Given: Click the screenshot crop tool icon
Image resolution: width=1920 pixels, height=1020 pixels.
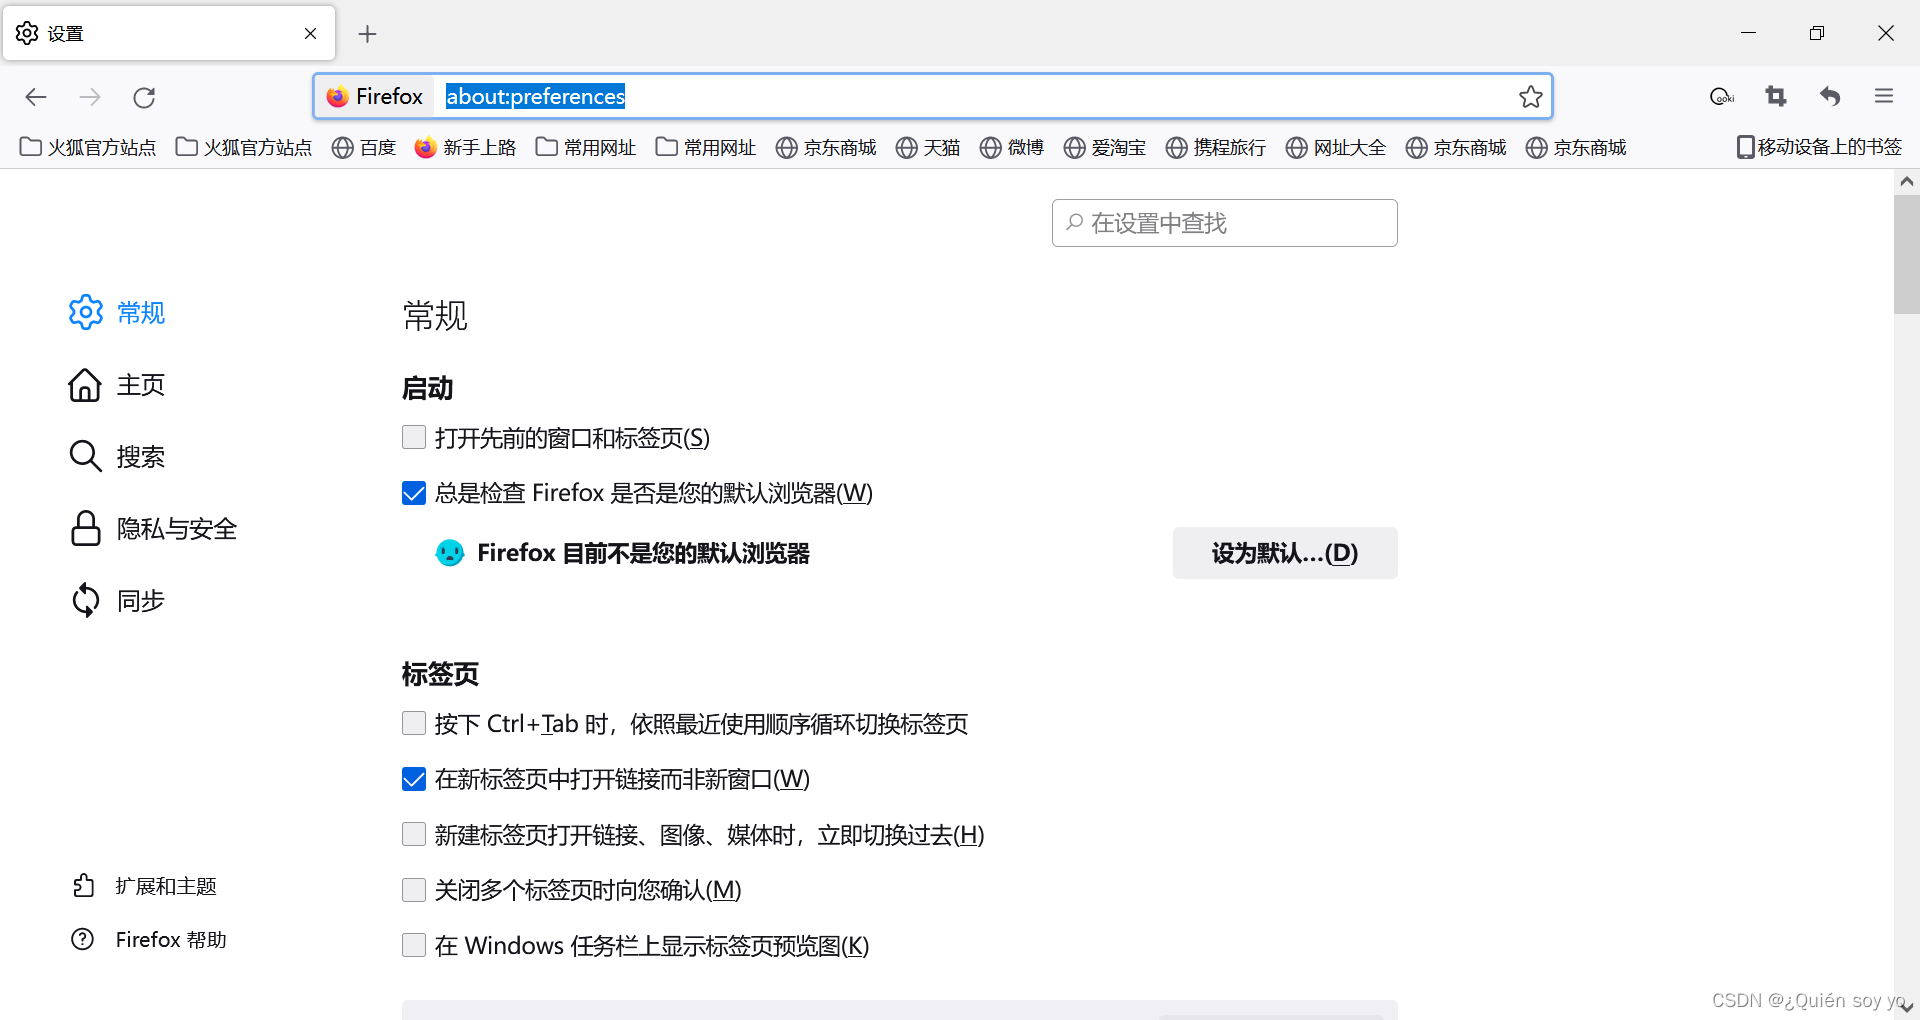Looking at the screenshot, I should [x=1776, y=96].
